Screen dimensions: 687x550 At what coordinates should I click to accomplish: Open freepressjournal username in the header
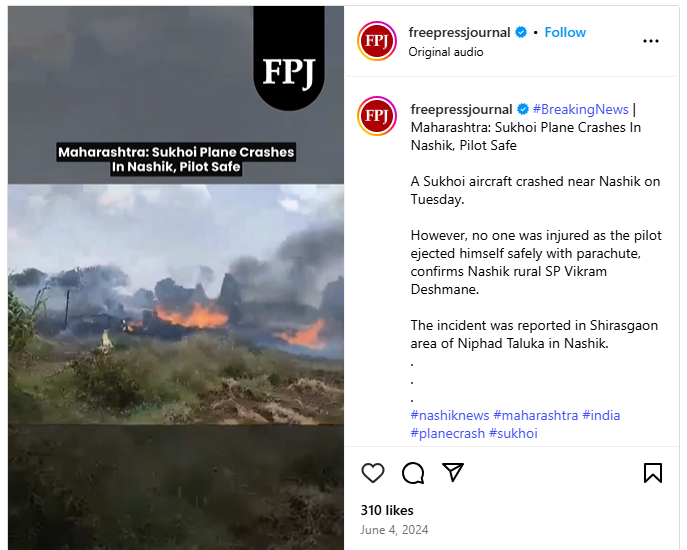tap(459, 32)
